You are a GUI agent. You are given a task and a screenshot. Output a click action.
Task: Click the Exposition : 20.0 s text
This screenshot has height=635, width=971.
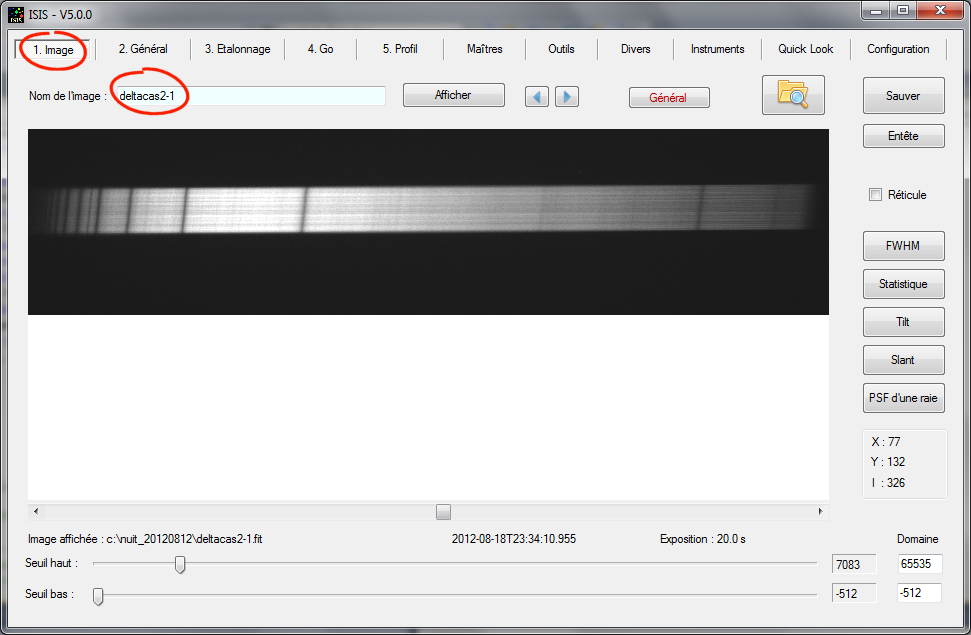703,539
